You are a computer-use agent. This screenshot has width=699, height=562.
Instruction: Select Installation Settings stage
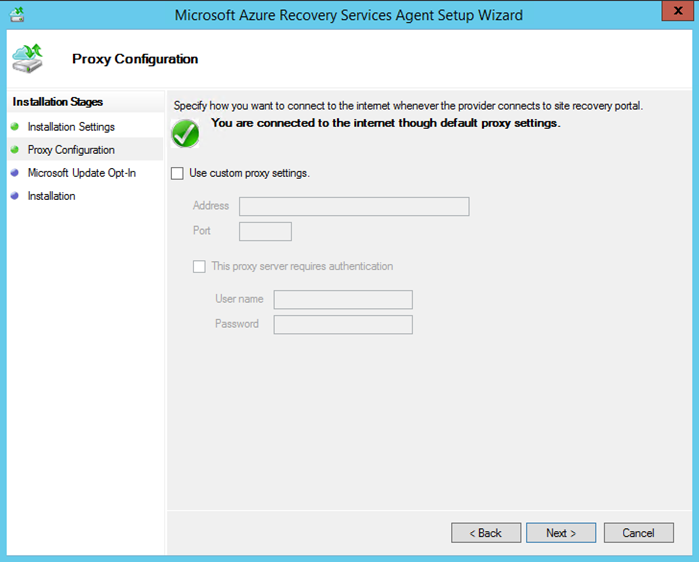click(x=71, y=127)
